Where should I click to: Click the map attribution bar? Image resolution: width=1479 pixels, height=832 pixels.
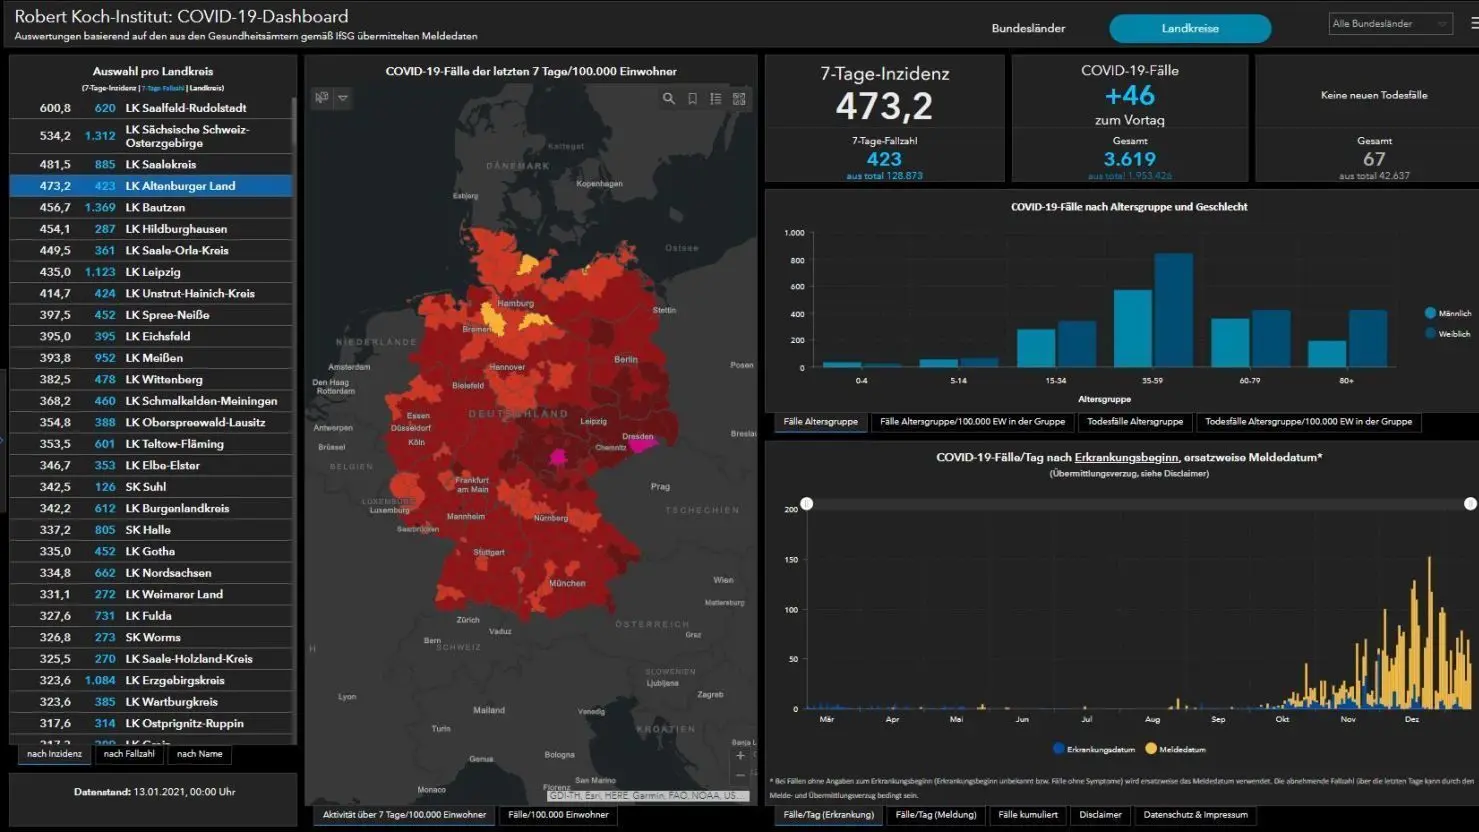[646, 796]
